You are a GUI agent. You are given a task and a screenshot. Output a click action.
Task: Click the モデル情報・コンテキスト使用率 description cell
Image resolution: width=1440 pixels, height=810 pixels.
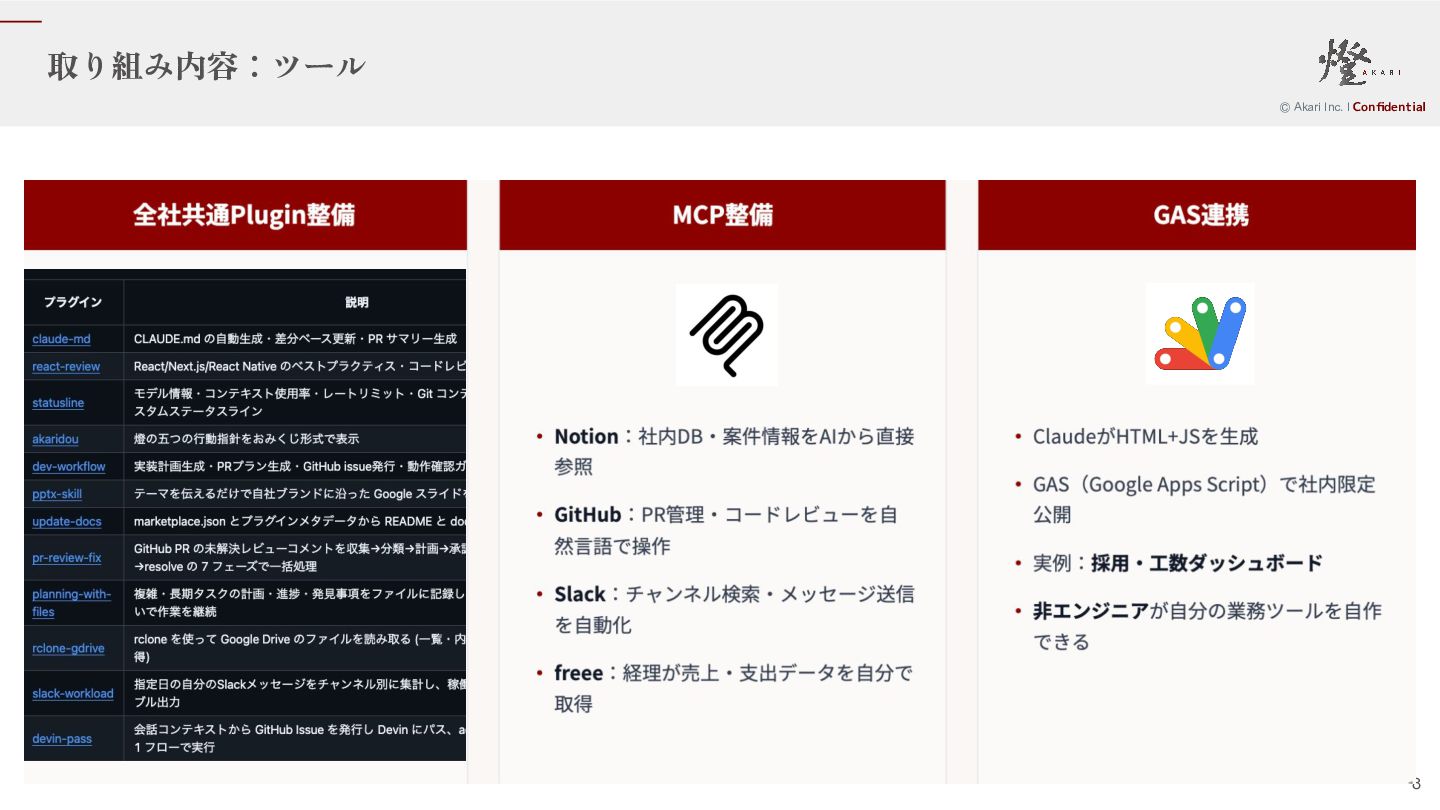[x=295, y=403]
